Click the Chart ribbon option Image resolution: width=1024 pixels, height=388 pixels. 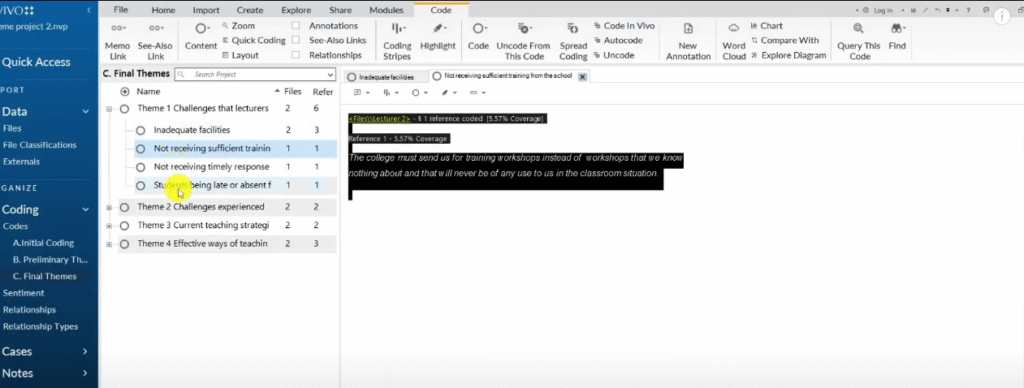pos(766,25)
